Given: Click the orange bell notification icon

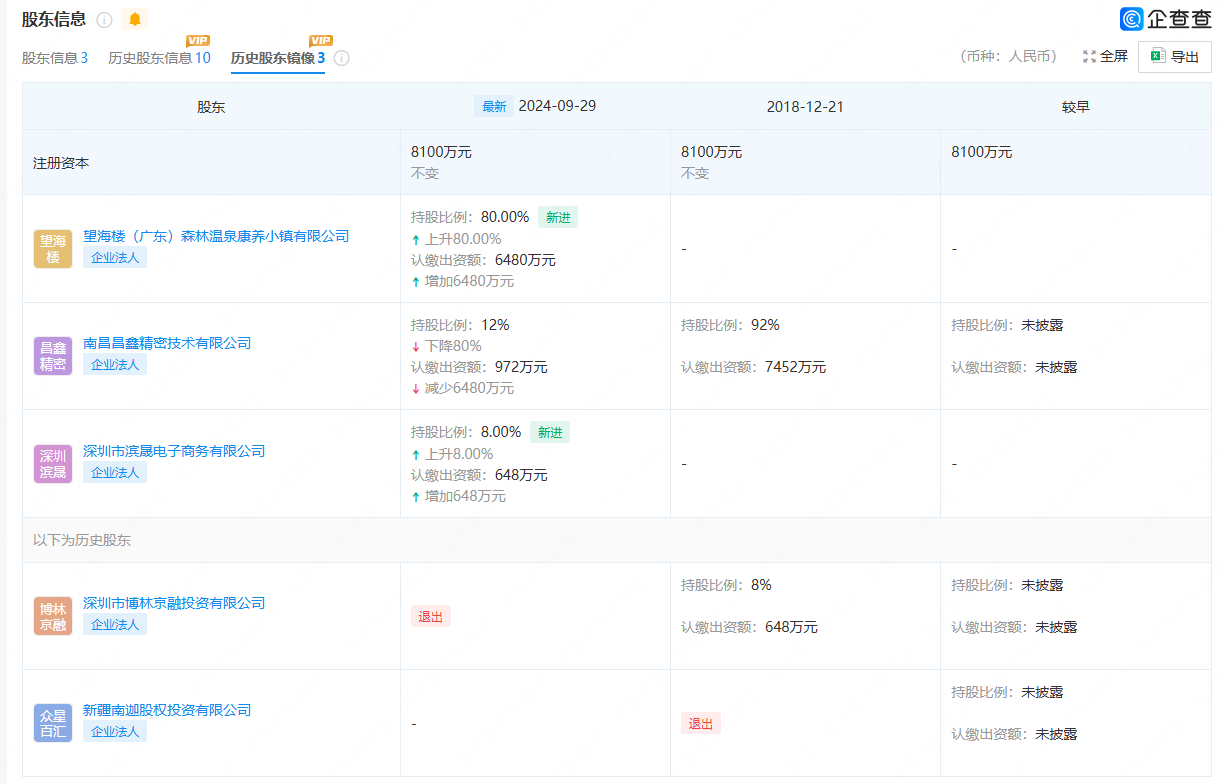Looking at the screenshot, I should 135,20.
